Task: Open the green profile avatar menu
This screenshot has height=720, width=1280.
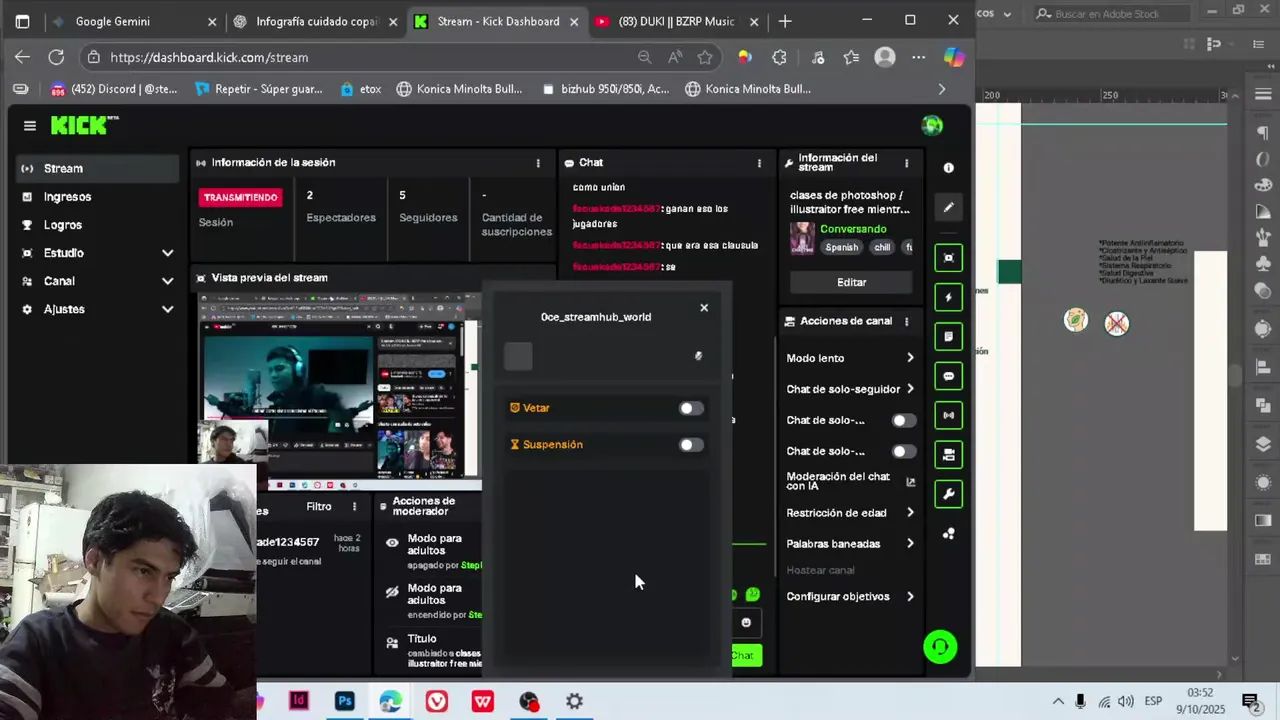Action: click(x=932, y=125)
